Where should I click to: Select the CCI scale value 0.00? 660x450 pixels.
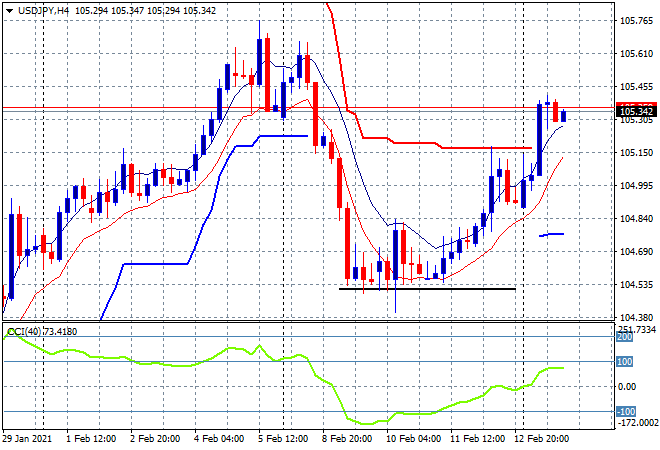pos(627,386)
